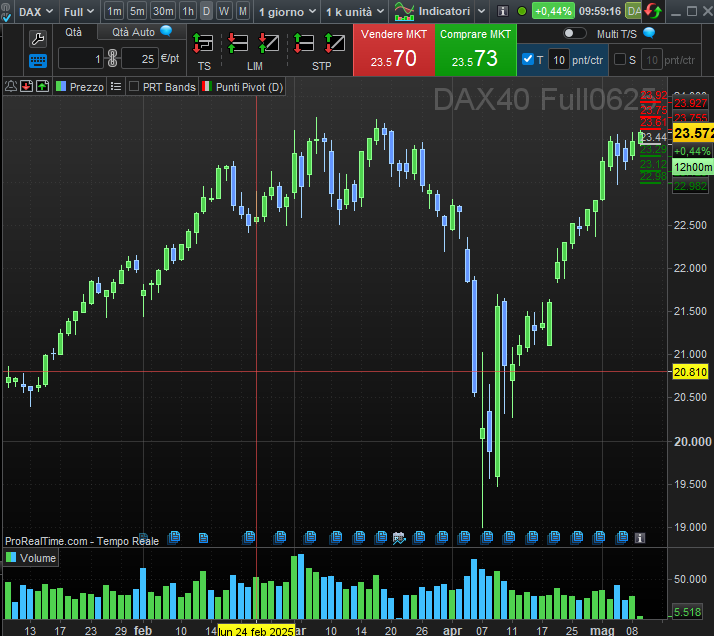714x636 pixels.
Task: Click Comprare MKT buy button
Action: point(475,50)
